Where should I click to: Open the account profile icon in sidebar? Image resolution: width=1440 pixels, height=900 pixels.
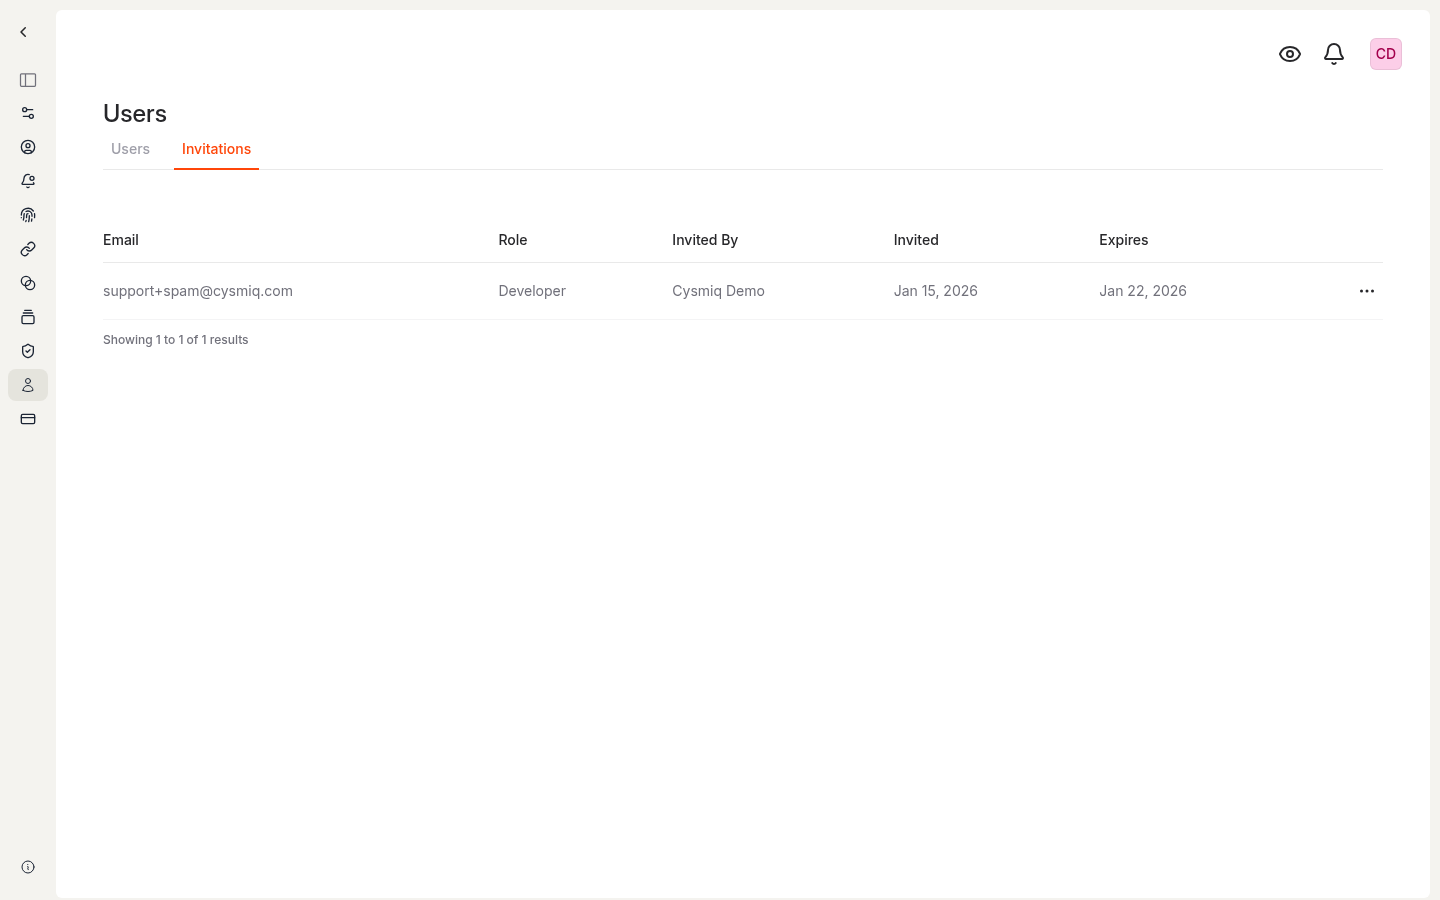tap(28, 147)
